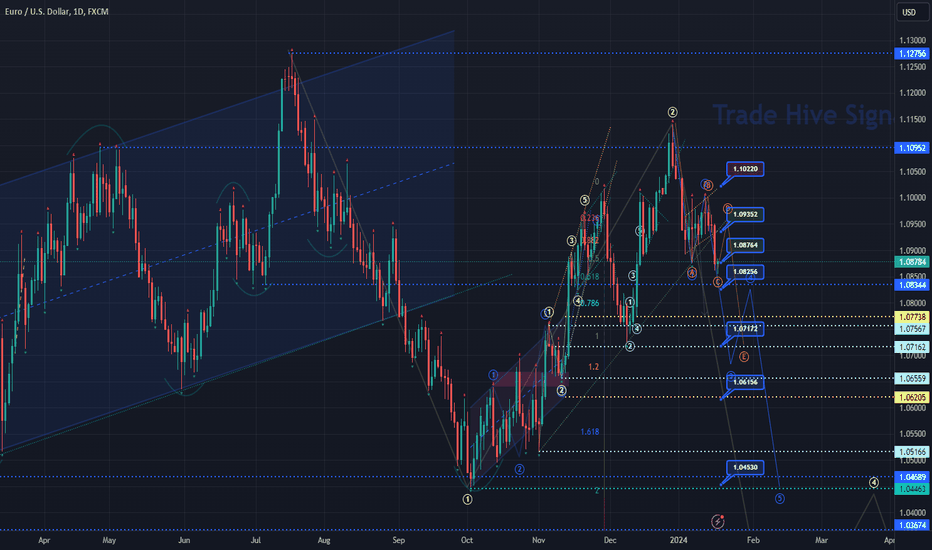Click the Oct label on time axis
This screenshot has height=550, width=932.
coord(467,540)
